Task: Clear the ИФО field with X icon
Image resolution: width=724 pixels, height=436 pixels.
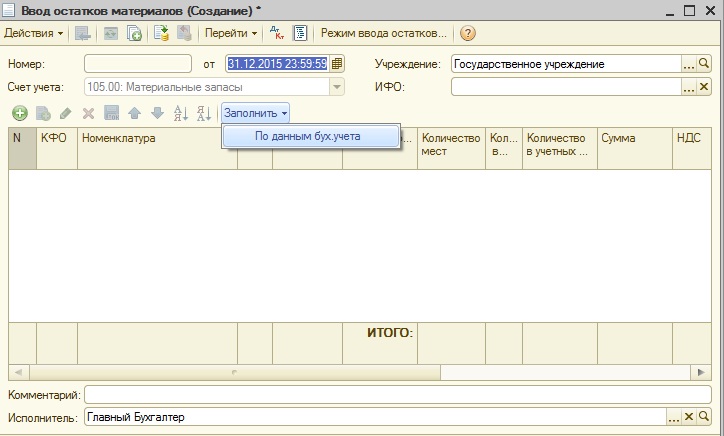Action: point(704,87)
